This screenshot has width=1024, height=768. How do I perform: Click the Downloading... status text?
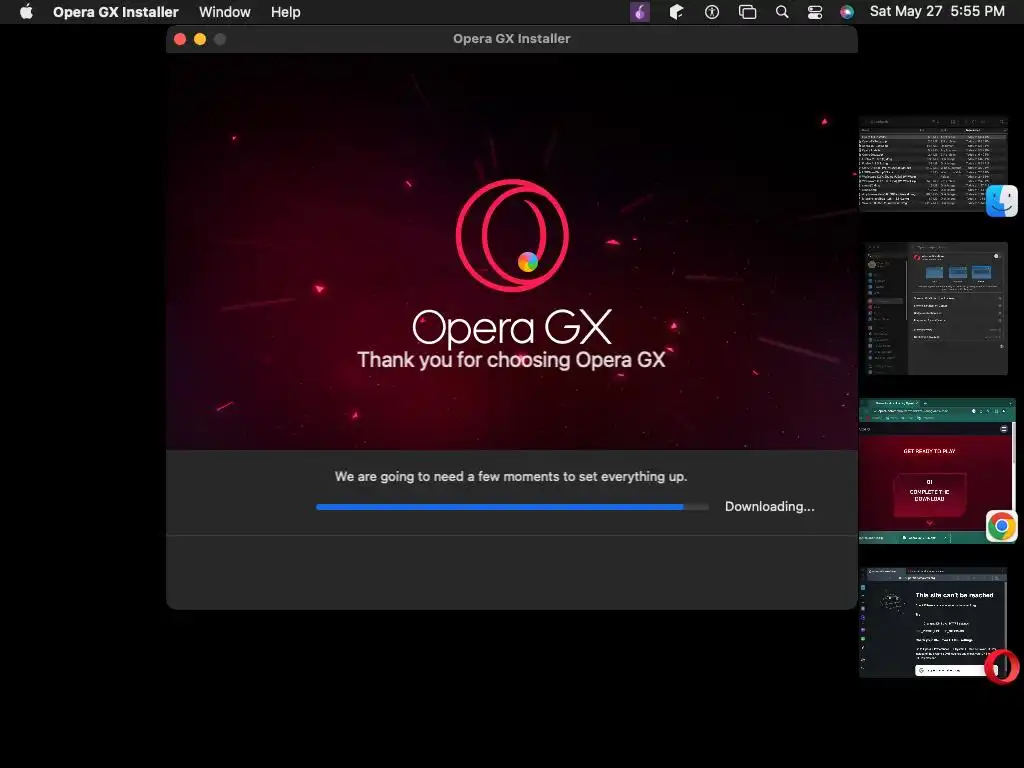[x=769, y=507]
